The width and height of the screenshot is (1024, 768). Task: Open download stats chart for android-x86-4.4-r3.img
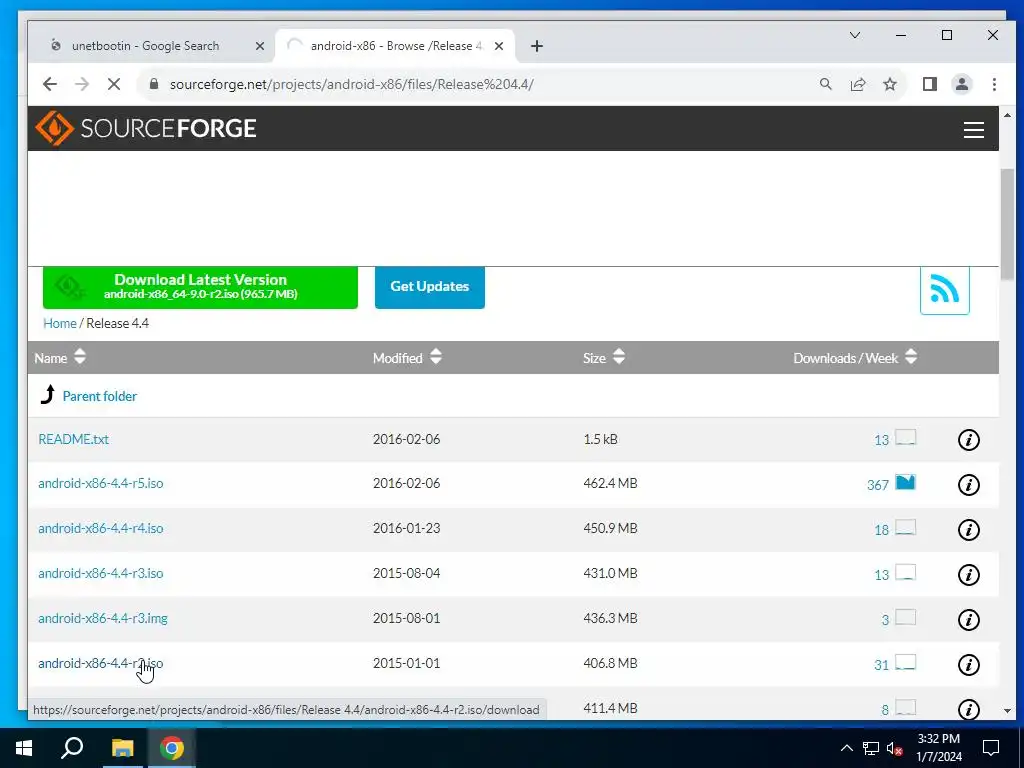click(x=905, y=617)
